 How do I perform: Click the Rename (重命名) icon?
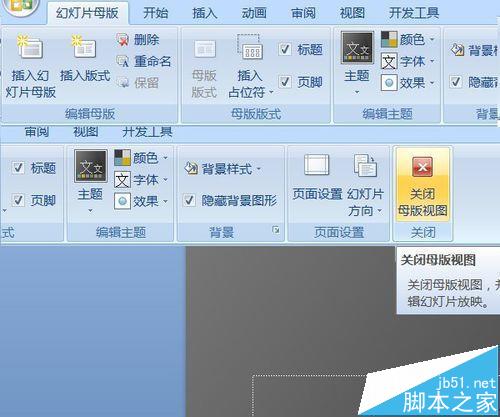point(122,61)
